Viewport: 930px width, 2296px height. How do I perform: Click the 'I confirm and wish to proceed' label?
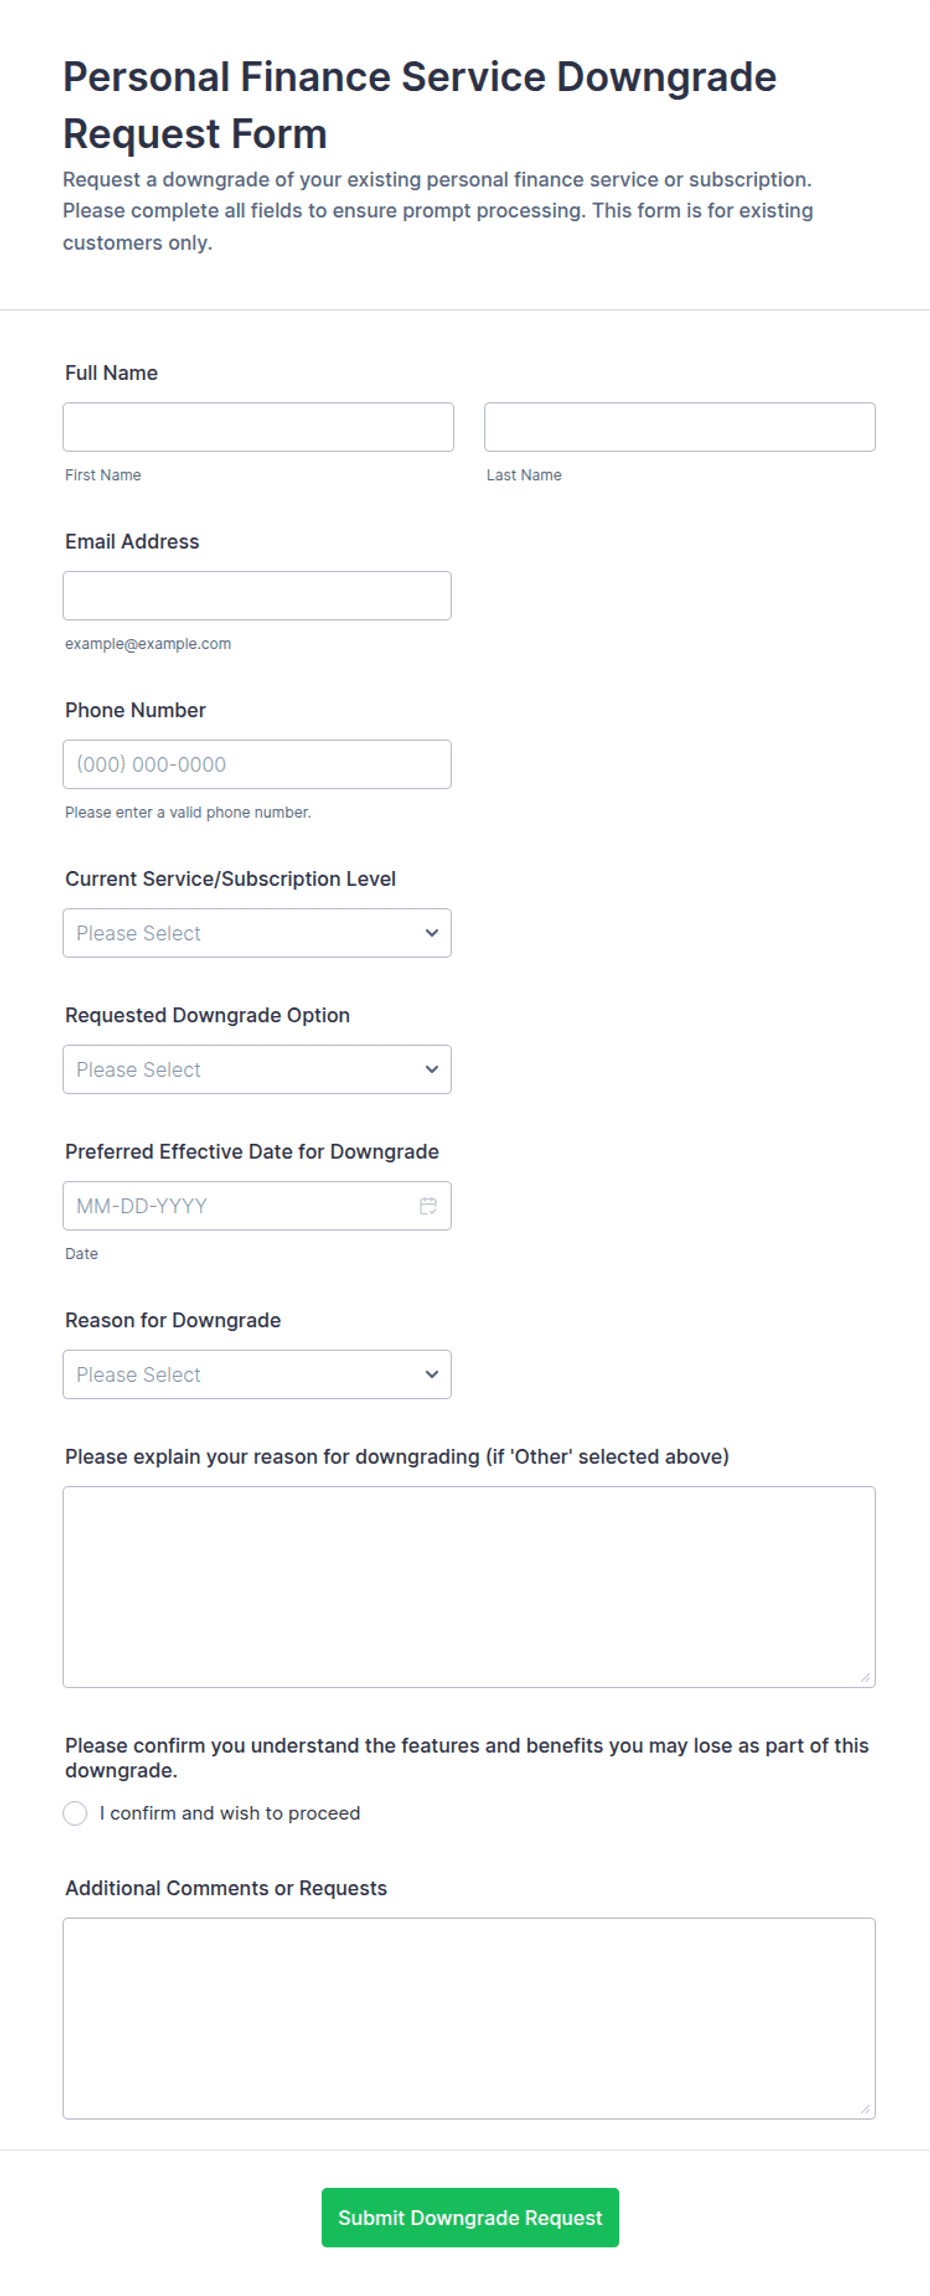click(230, 1813)
